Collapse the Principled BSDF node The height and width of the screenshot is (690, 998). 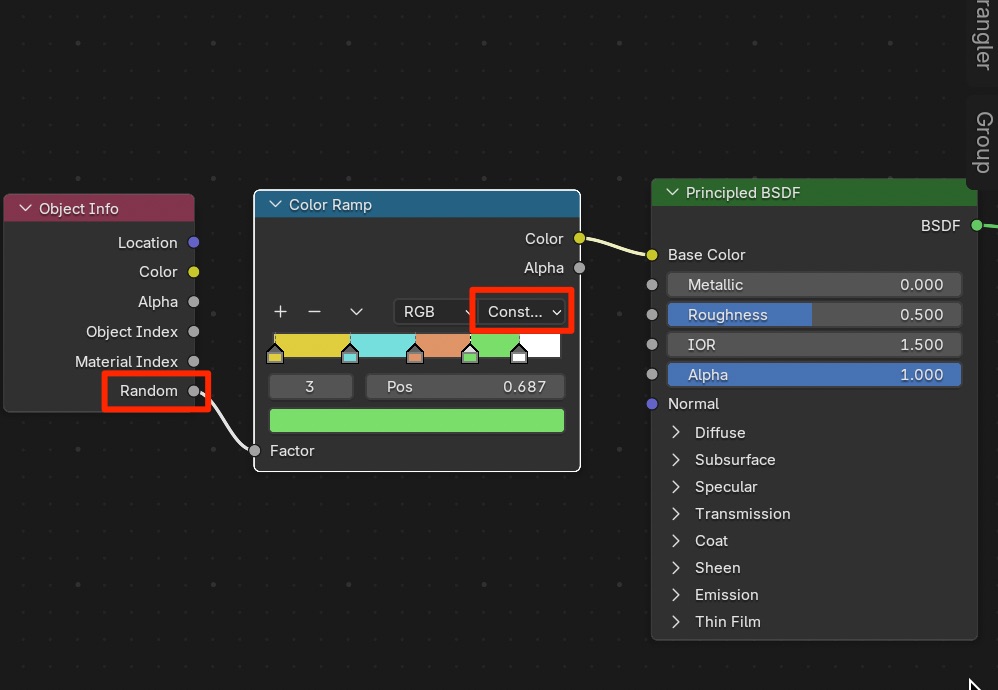[672, 193]
